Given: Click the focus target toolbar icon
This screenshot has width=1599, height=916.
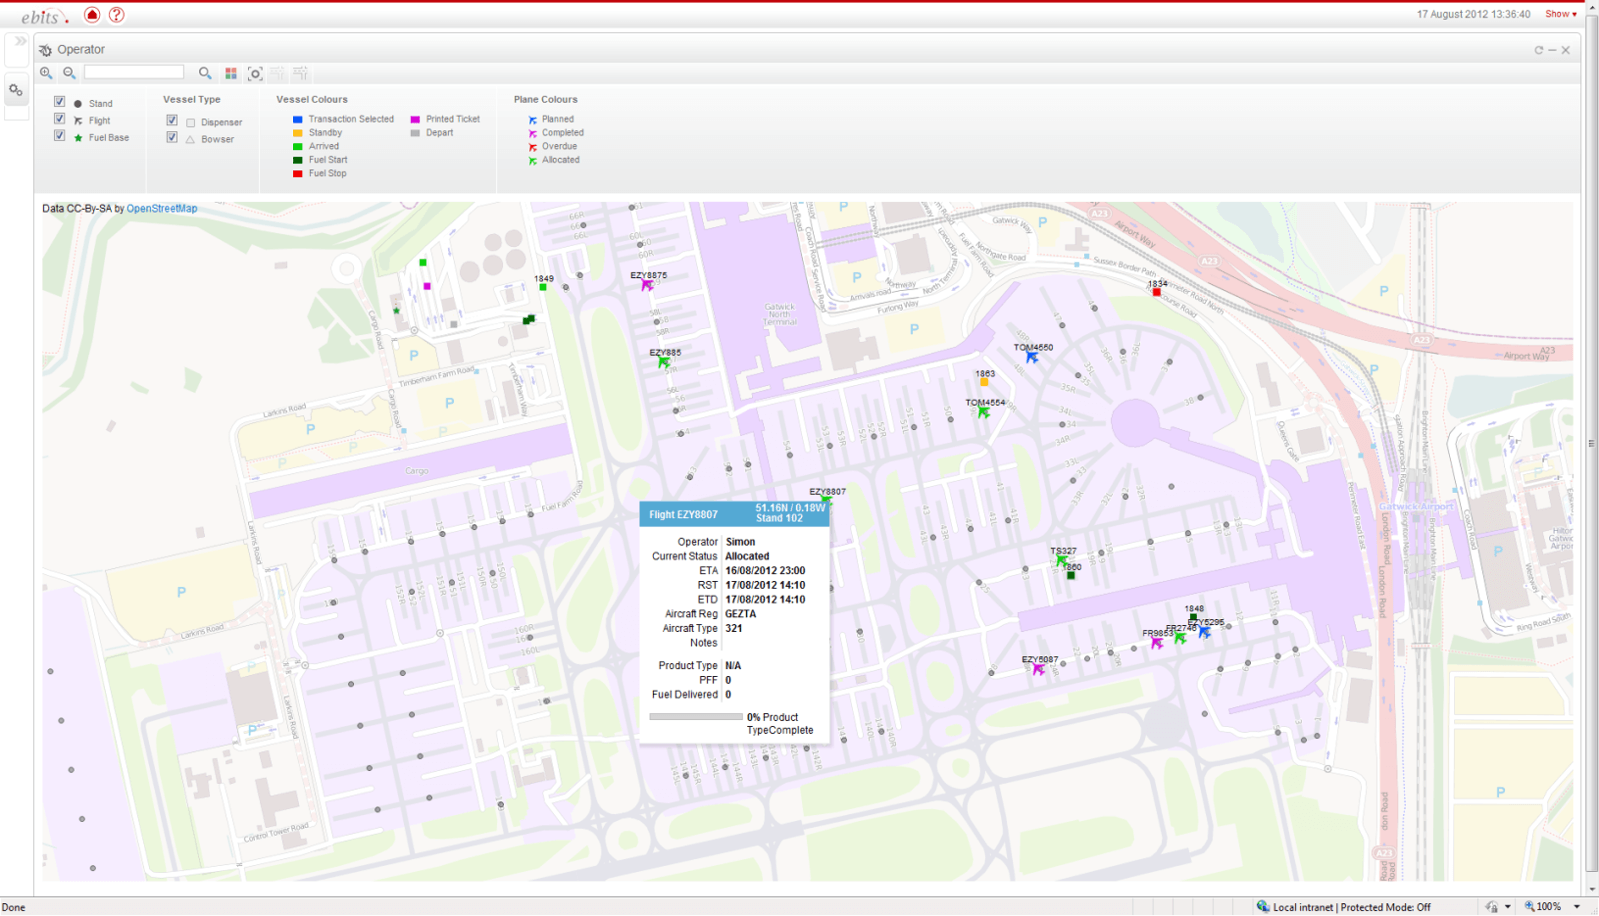Looking at the screenshot, I should (x=255, y=73).
